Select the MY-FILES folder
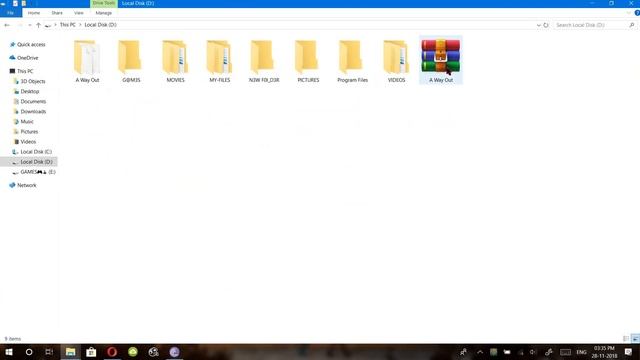 220,61
